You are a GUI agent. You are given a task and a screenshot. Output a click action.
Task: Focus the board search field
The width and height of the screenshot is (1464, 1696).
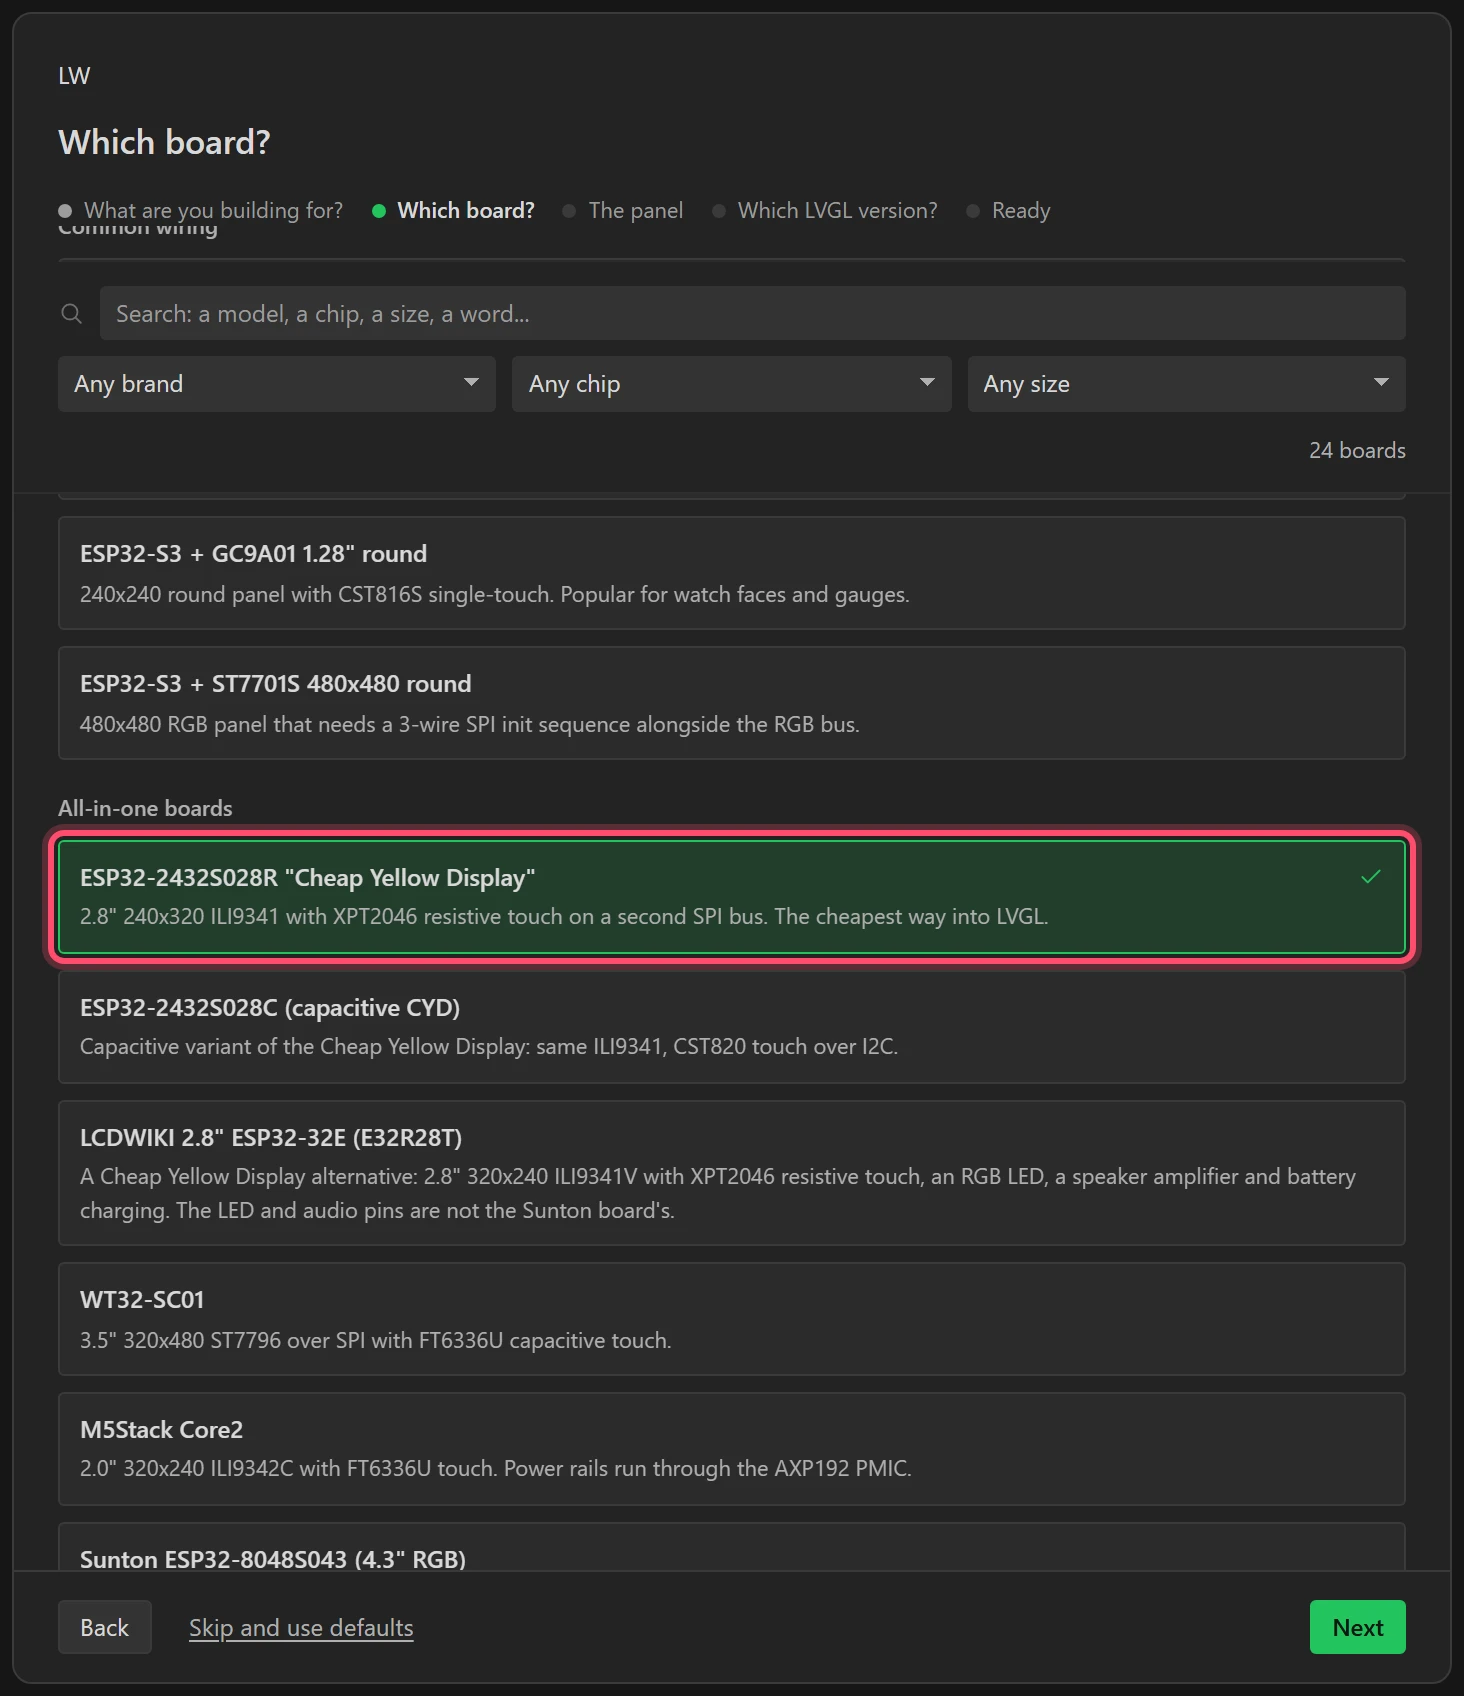(x=752, y=313)
